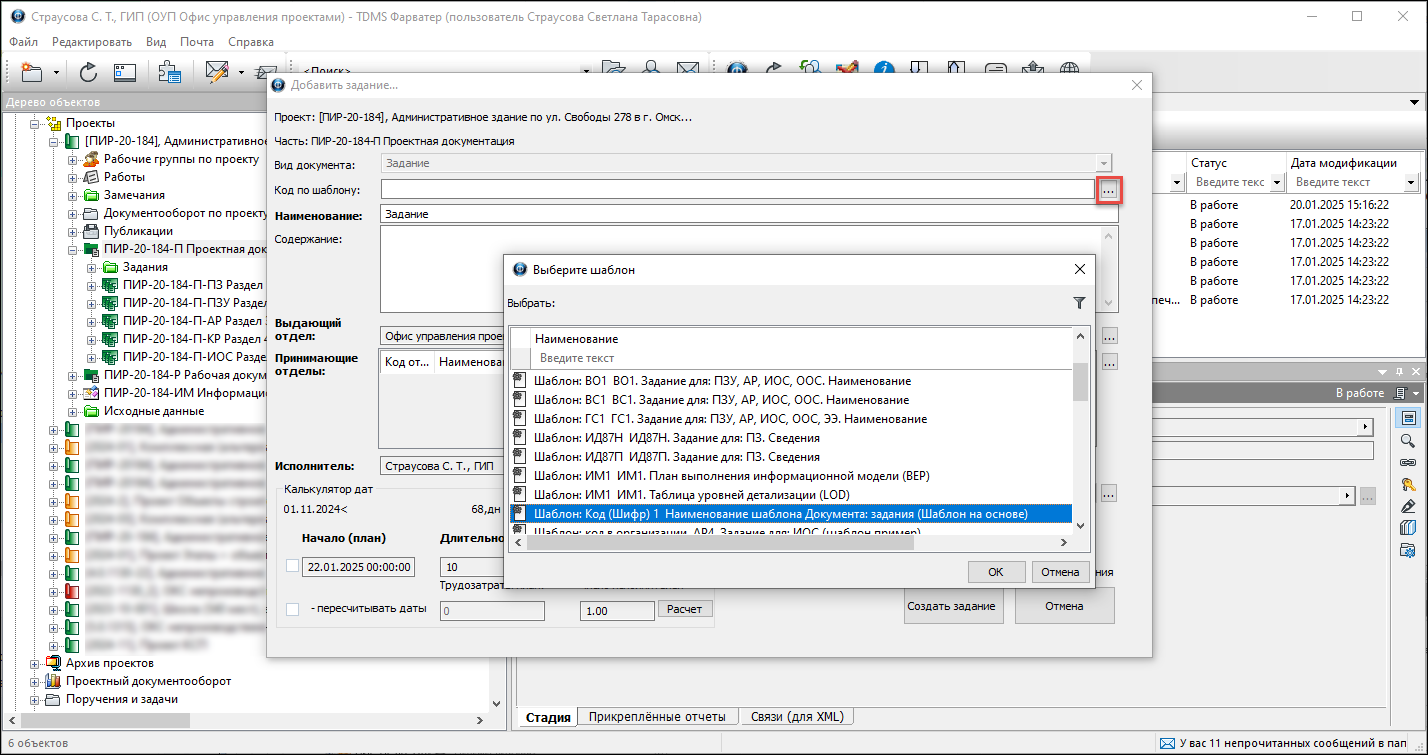Collapse the [ПИР-20-184] project node
The width and height of the screenshot is (1428, 755).
tap(53, 141)
